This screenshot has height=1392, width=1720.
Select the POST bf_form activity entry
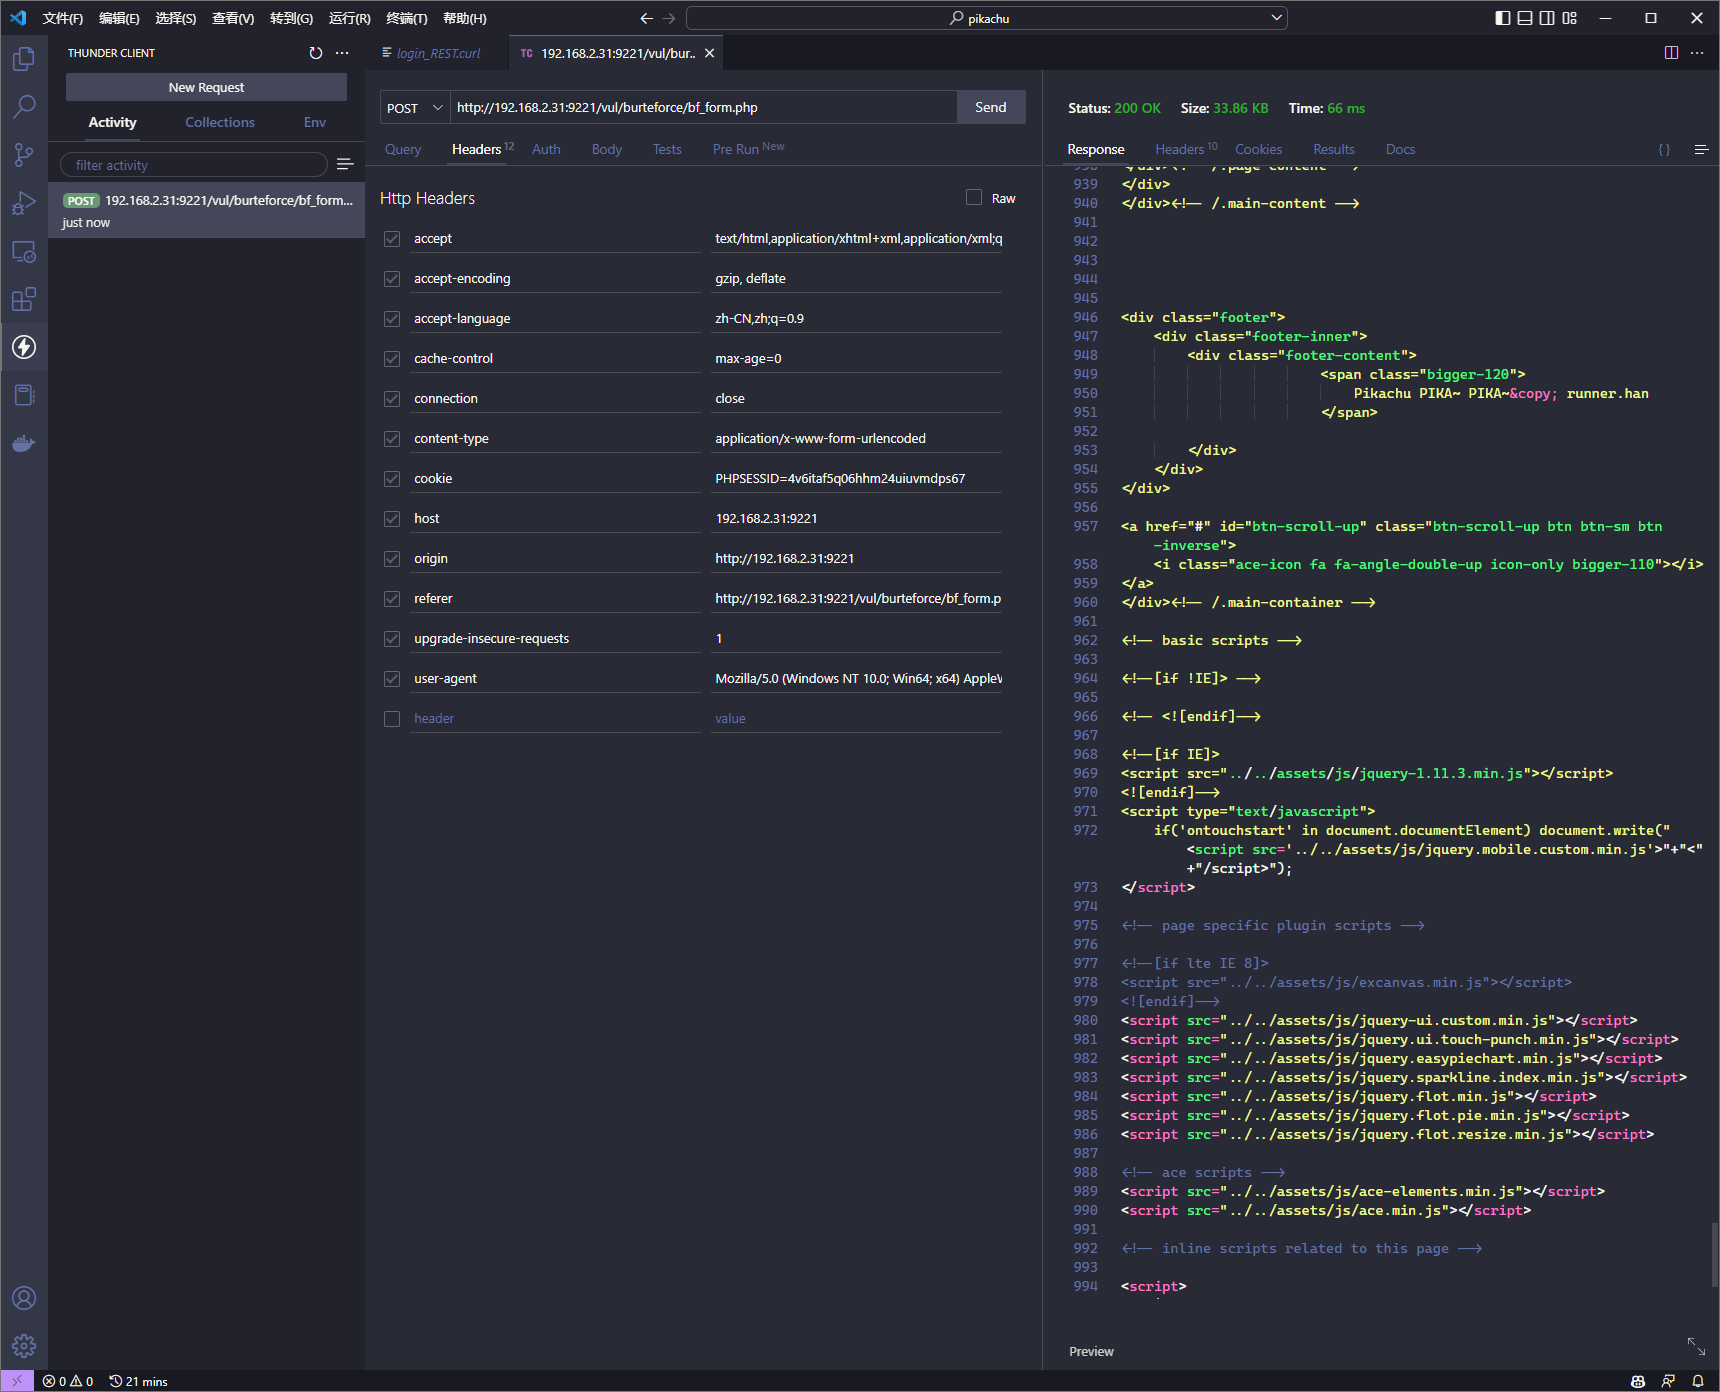[x=206, y=210]
